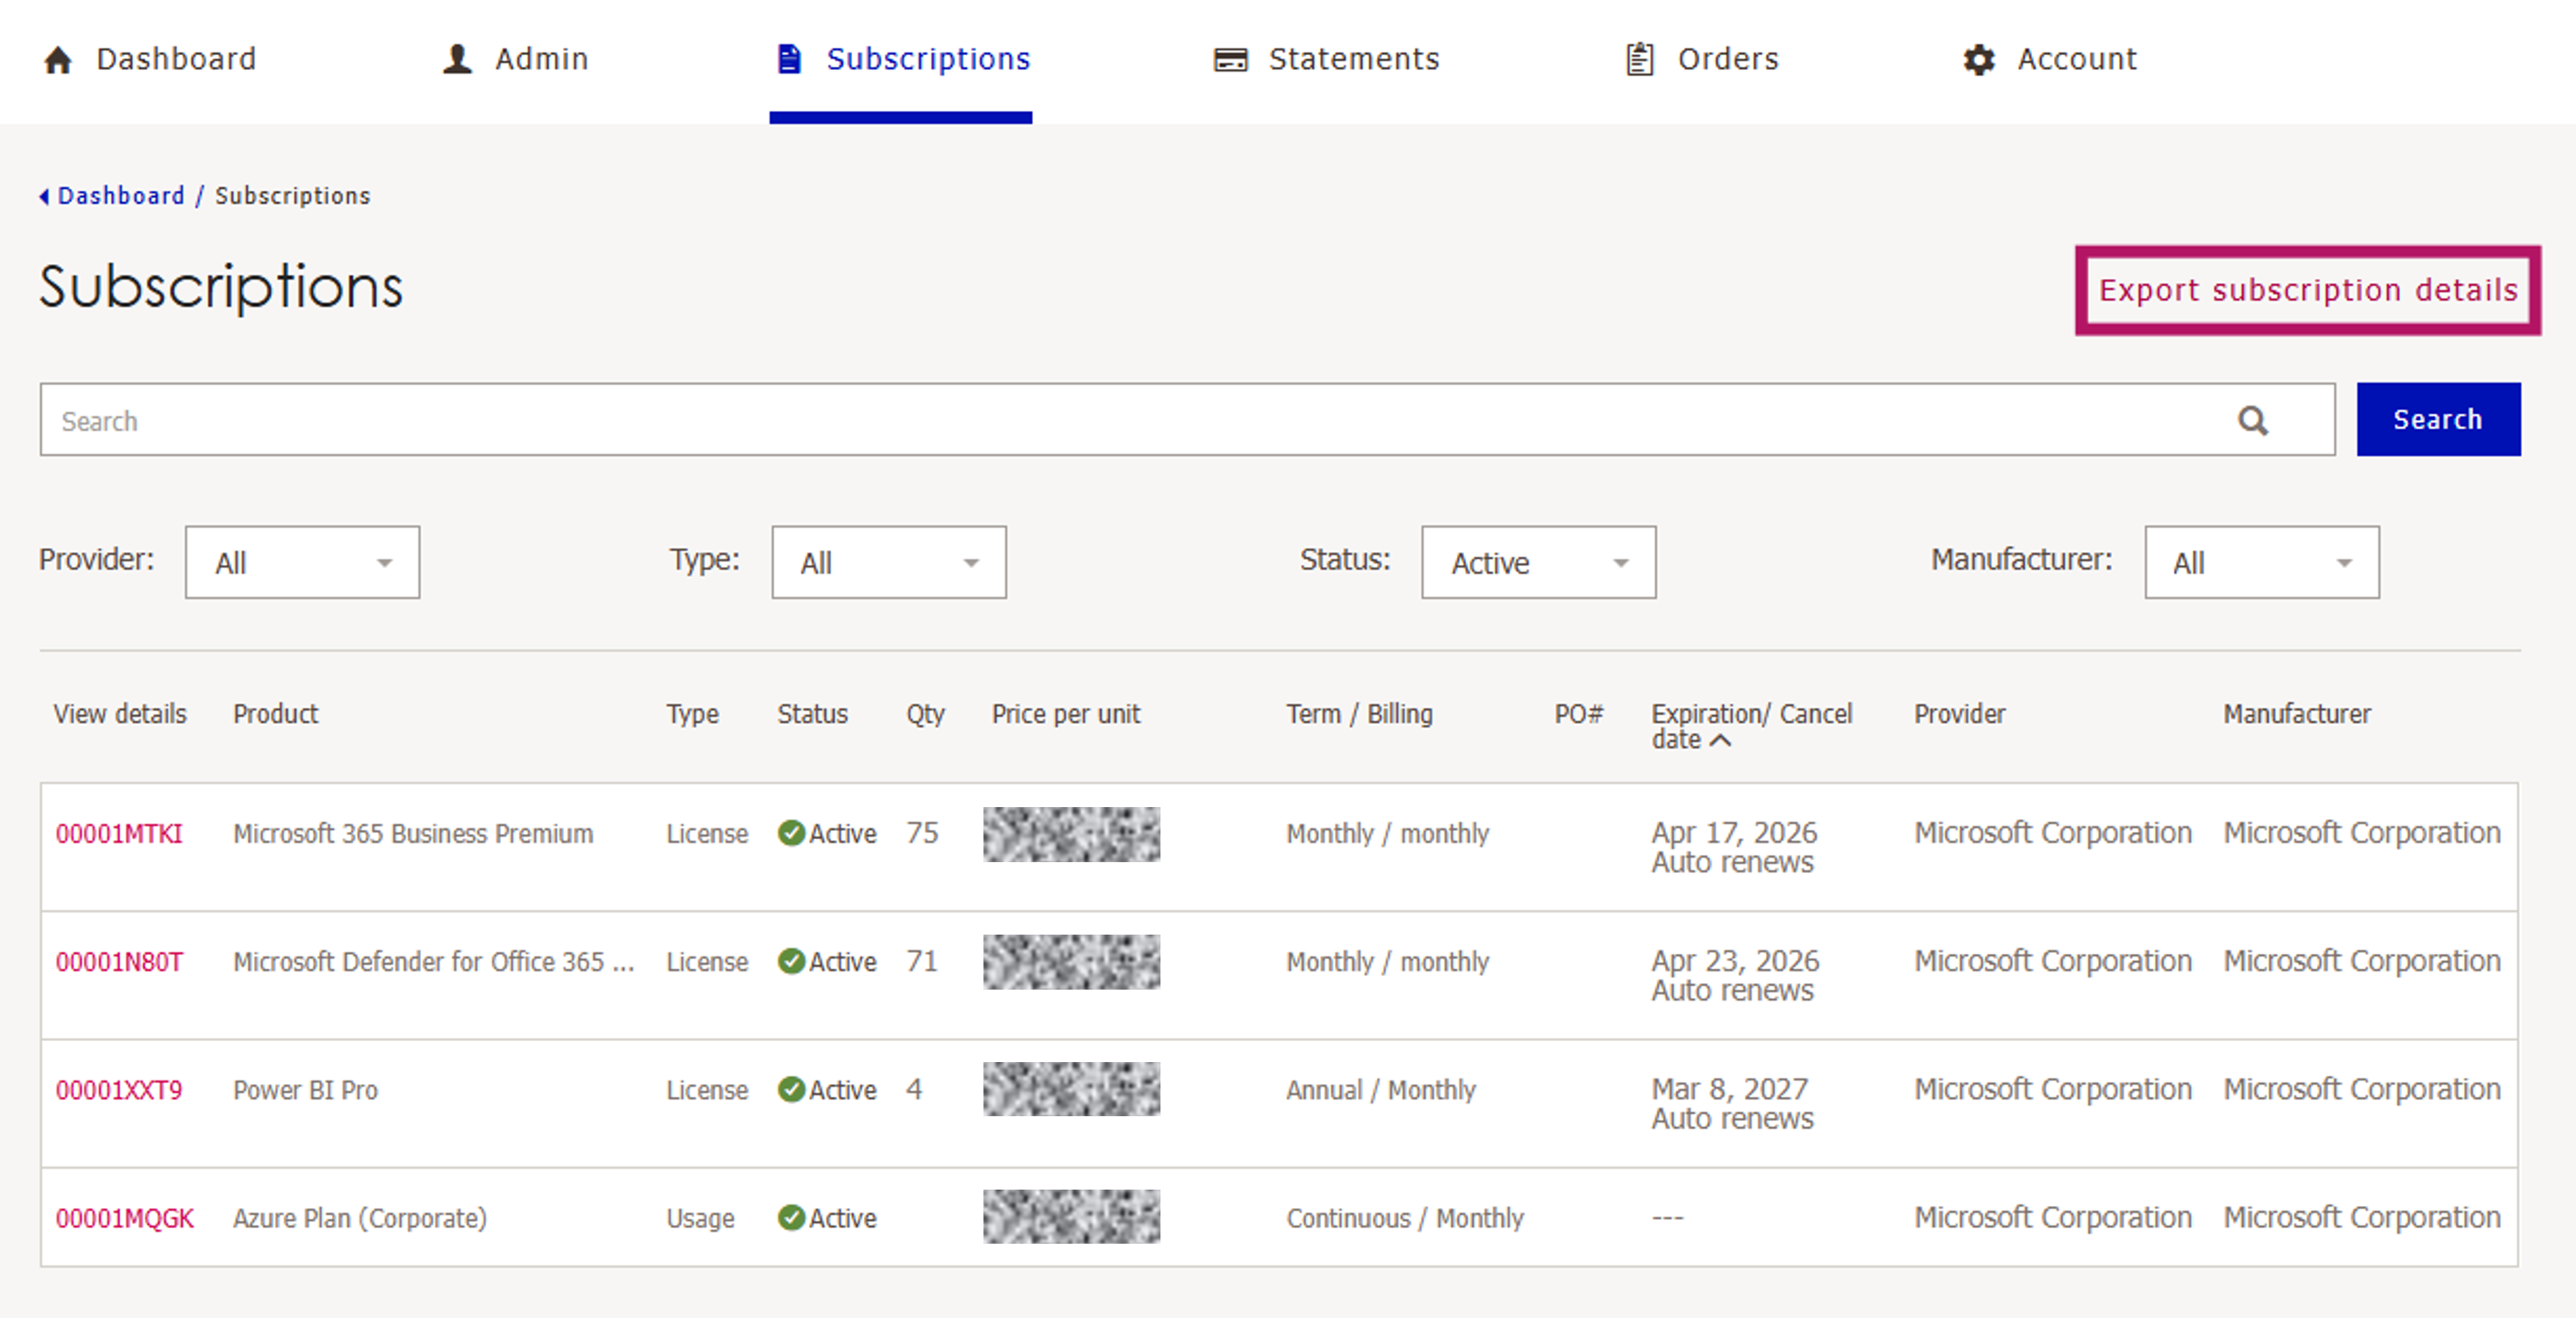Open subscription 00001XXT9 for Power BI Pro
This screenshot has width=2576, height=1318.
pyautogui.click(x=119, y=1090)
